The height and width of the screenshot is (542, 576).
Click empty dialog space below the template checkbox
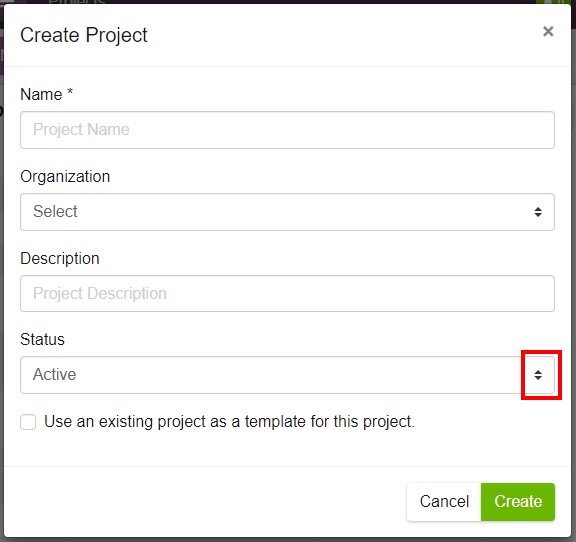pyautogui.click(x=287, y=450)
